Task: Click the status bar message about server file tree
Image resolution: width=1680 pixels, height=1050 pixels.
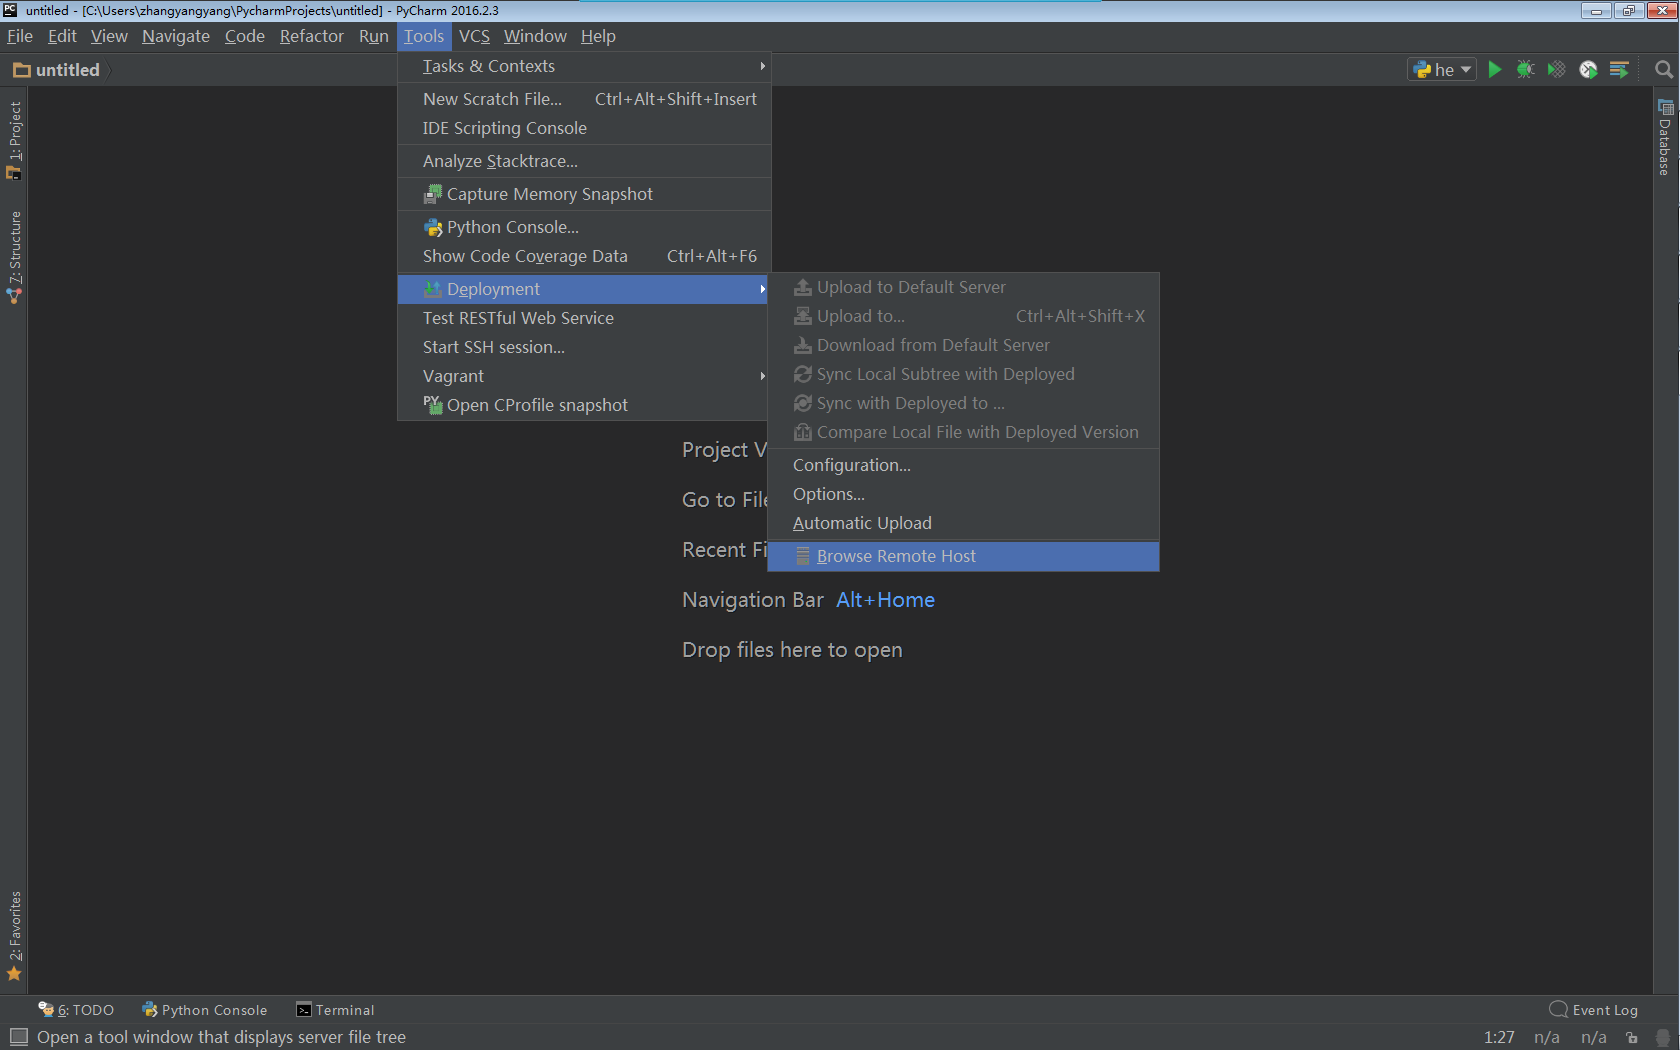Action: tap(221, 1037)
